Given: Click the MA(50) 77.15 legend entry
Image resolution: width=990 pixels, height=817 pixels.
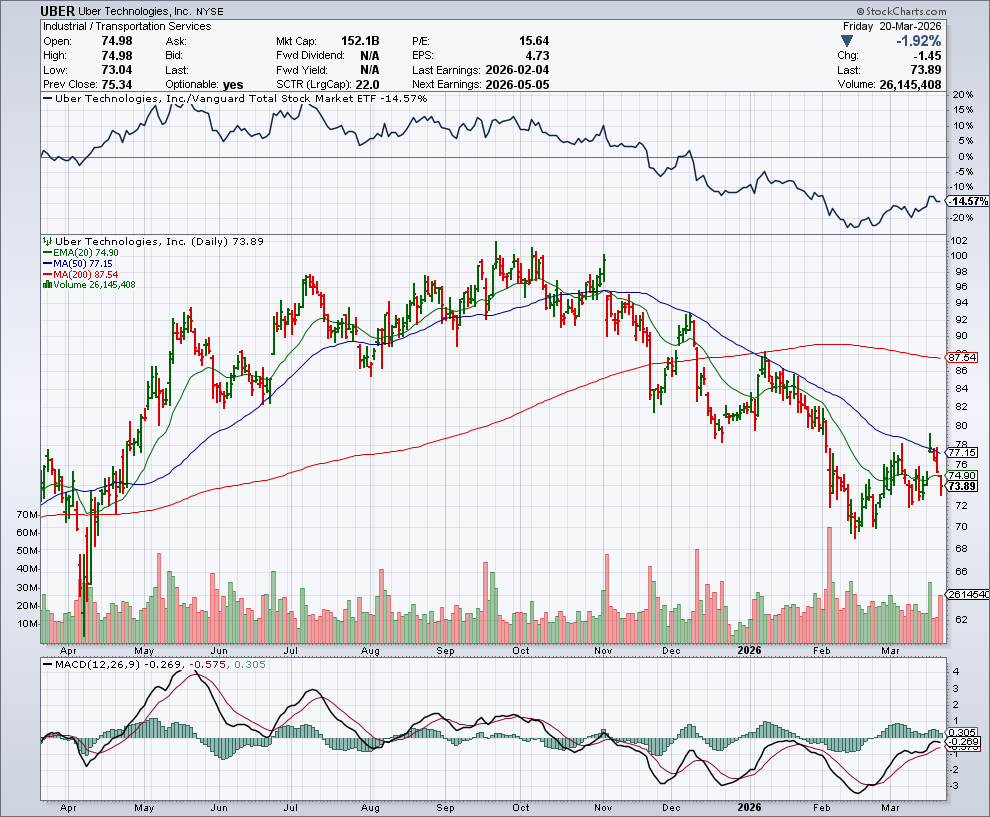Looking at the screenshot, I should (x=78, y=263).
